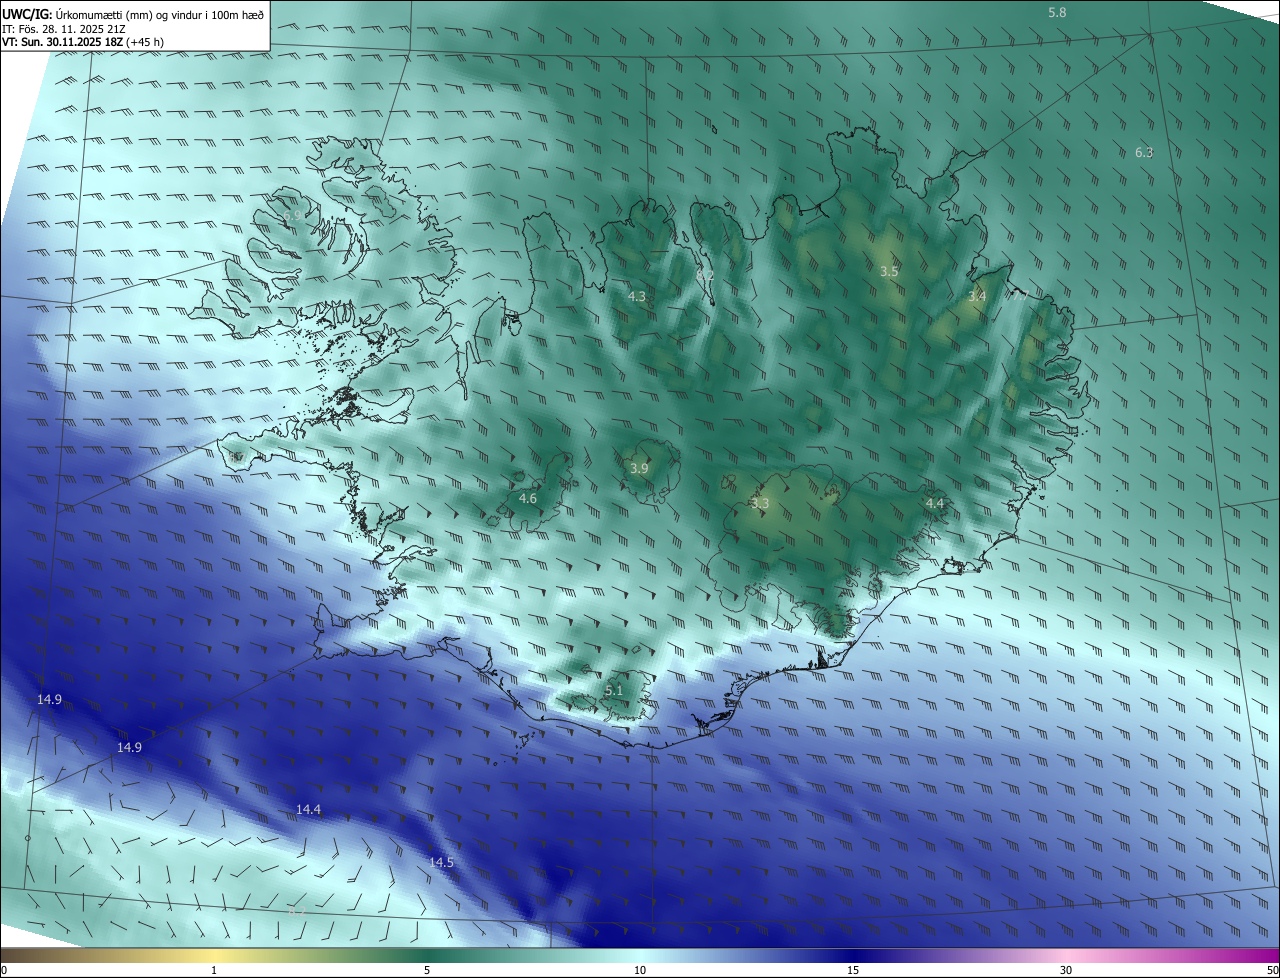Image resolution: width=1280 pixels, height=978 pixels.
Task: Click the 50 tick on the color scale
Action: (x=1272, y=970)
